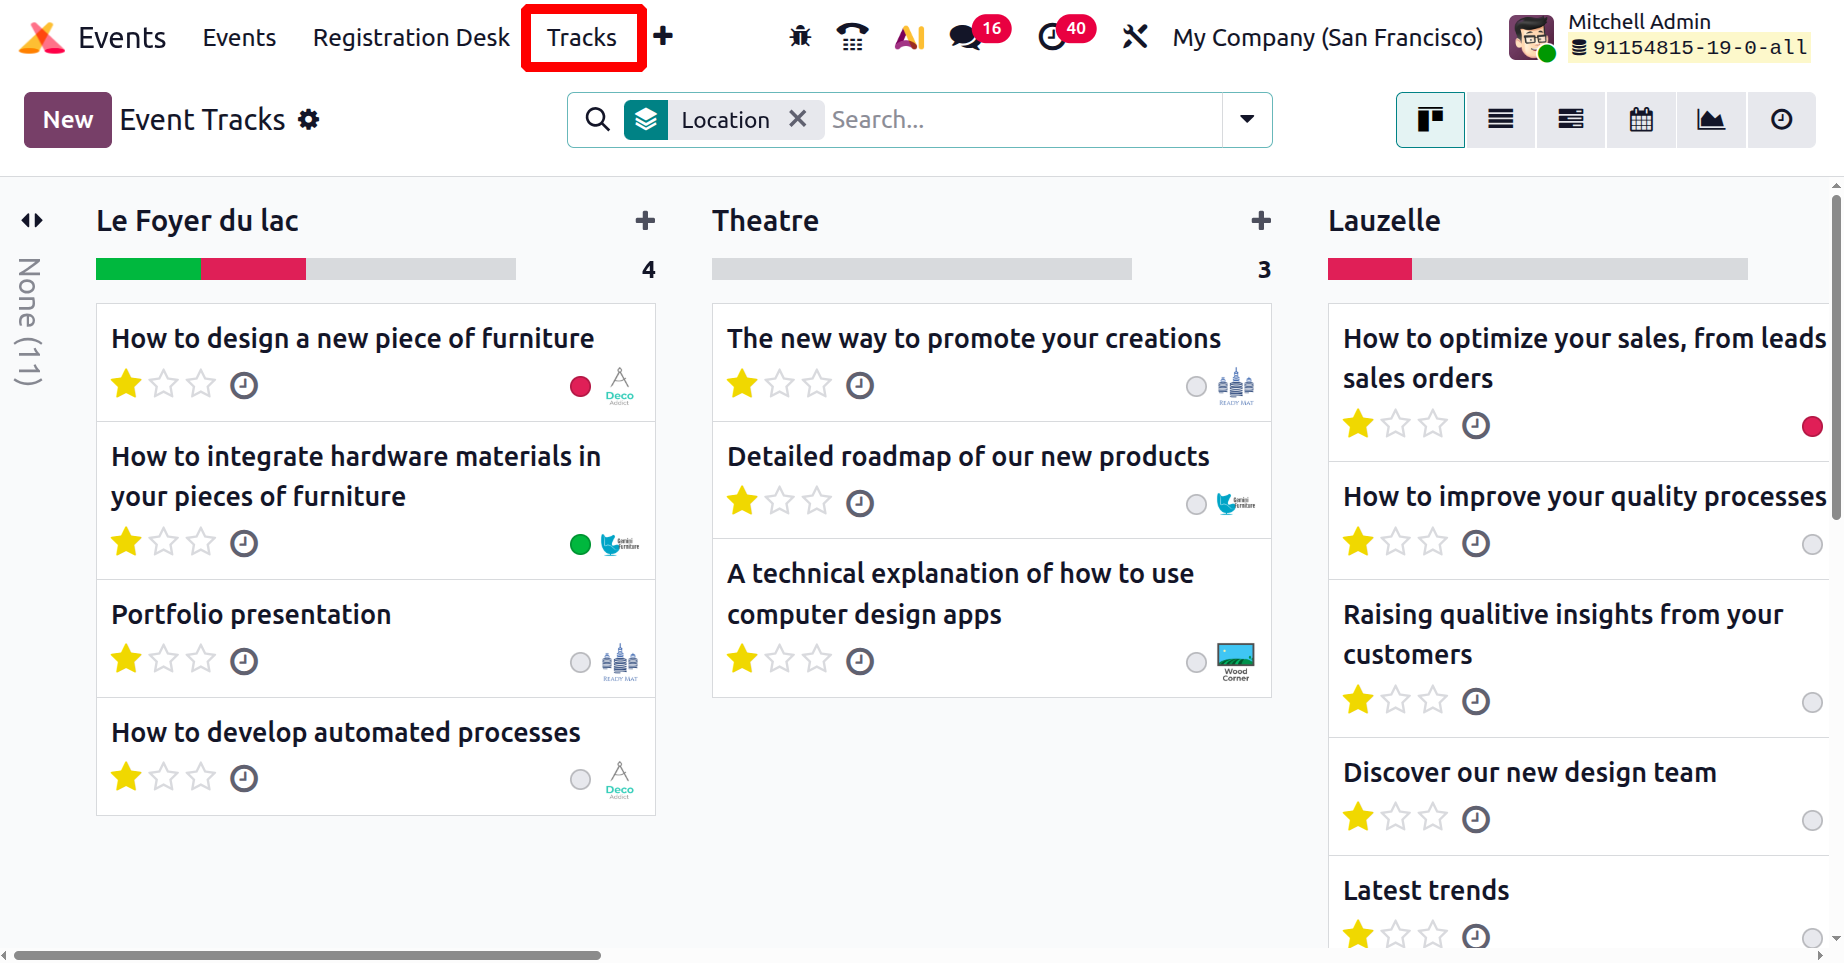The width and height of the screenshot is (1844, 963).
Task: Toggle state dot on Detailed roadmap card
Action: [1196, 505]
